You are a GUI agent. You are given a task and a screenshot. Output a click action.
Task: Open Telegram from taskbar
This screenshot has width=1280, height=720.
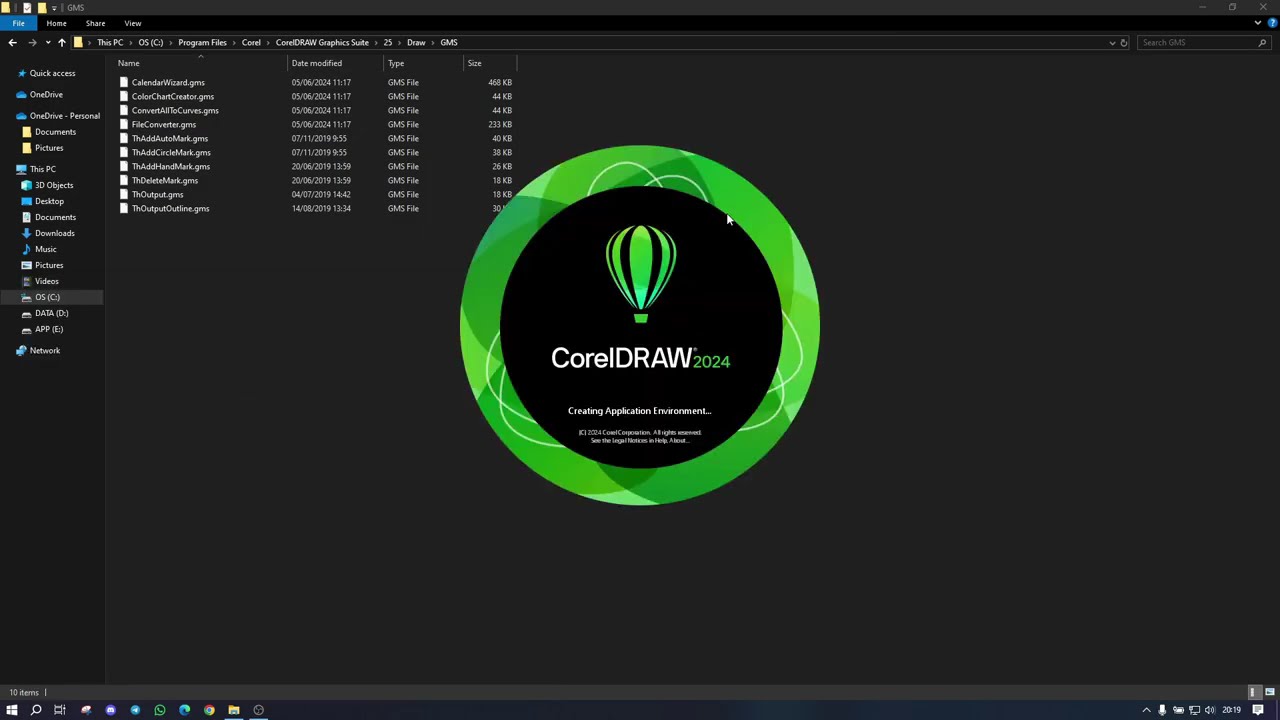coord(135,710)
